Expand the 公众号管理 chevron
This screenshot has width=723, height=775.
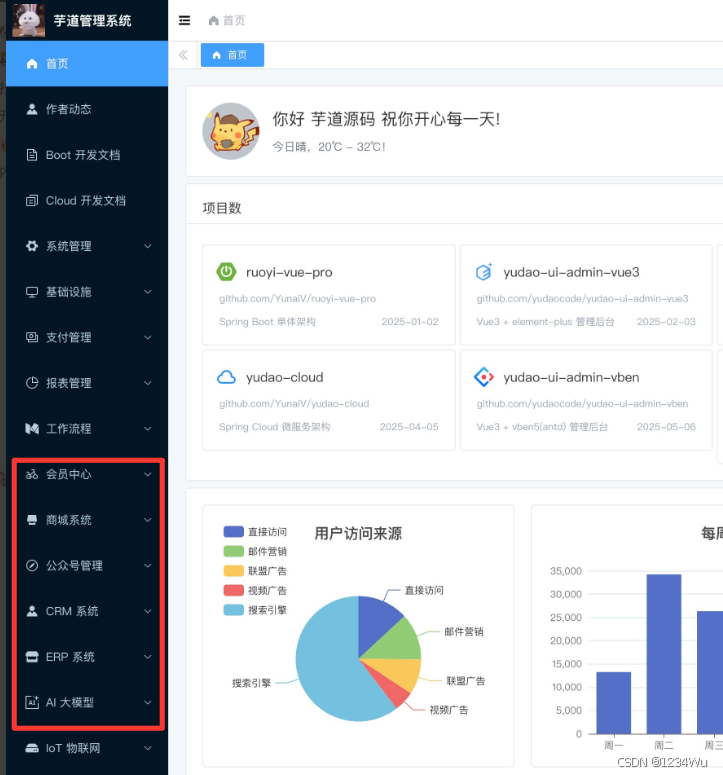148,565
